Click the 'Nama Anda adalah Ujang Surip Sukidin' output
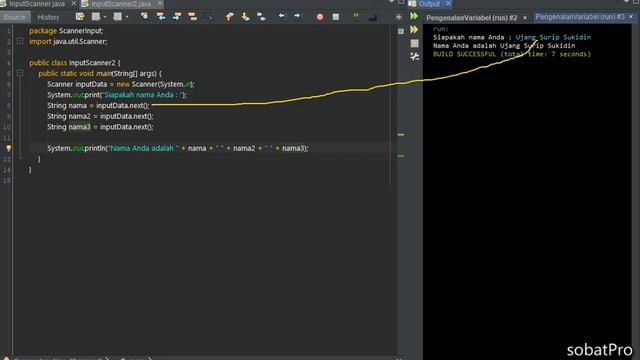 [504, 46]
